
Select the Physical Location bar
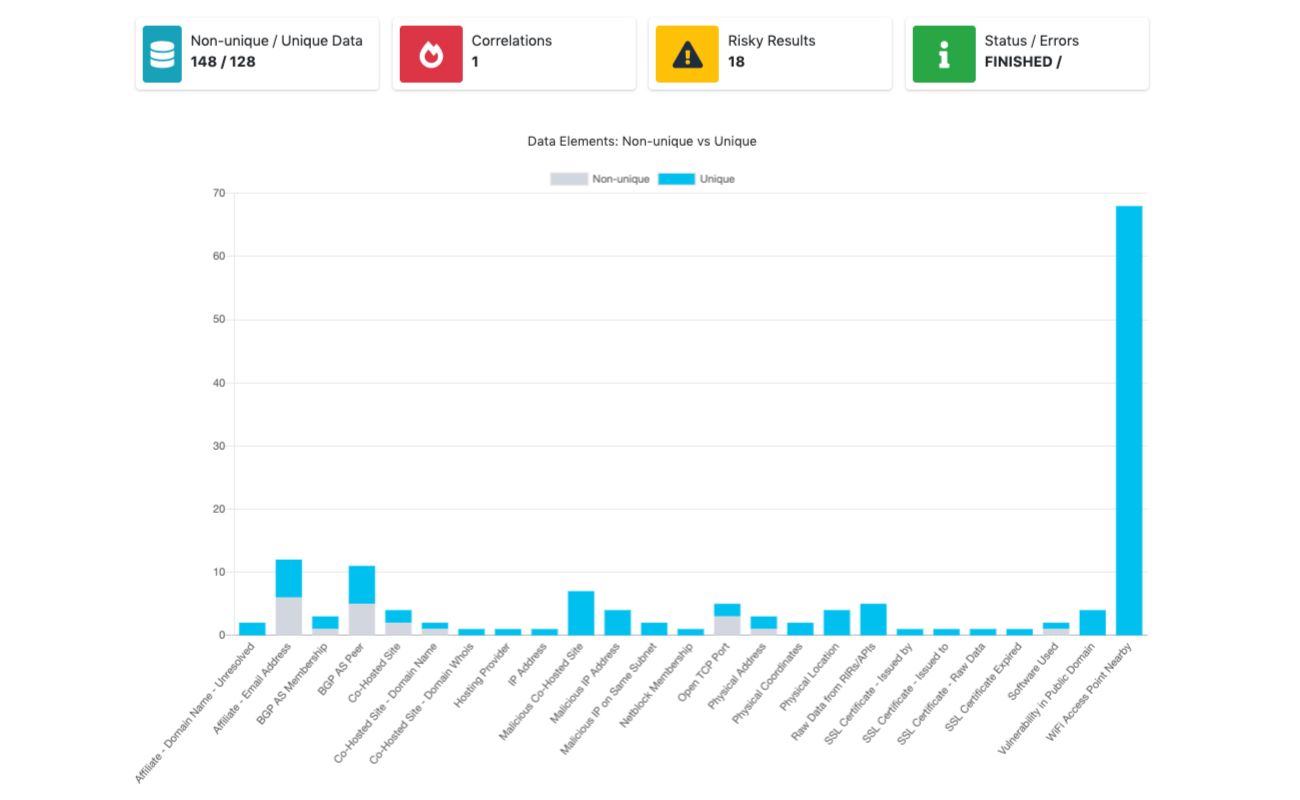tap(837, 622)
